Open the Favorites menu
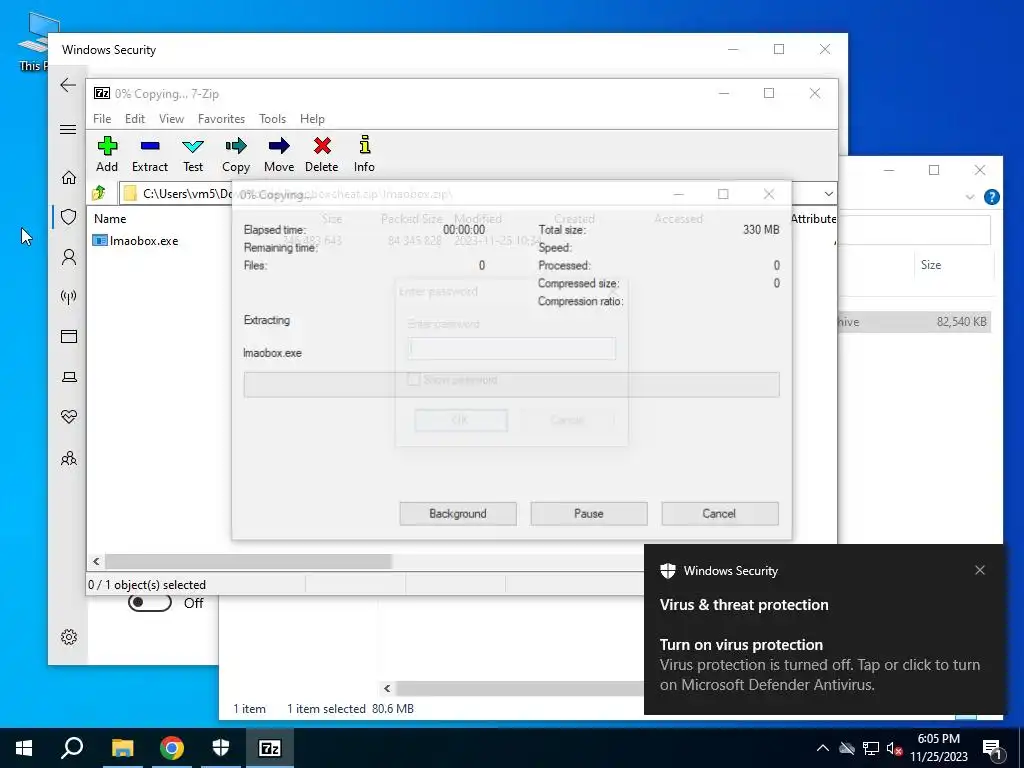Image resolution: width=1024 pixels, height=768 pixels. (221, 119)
